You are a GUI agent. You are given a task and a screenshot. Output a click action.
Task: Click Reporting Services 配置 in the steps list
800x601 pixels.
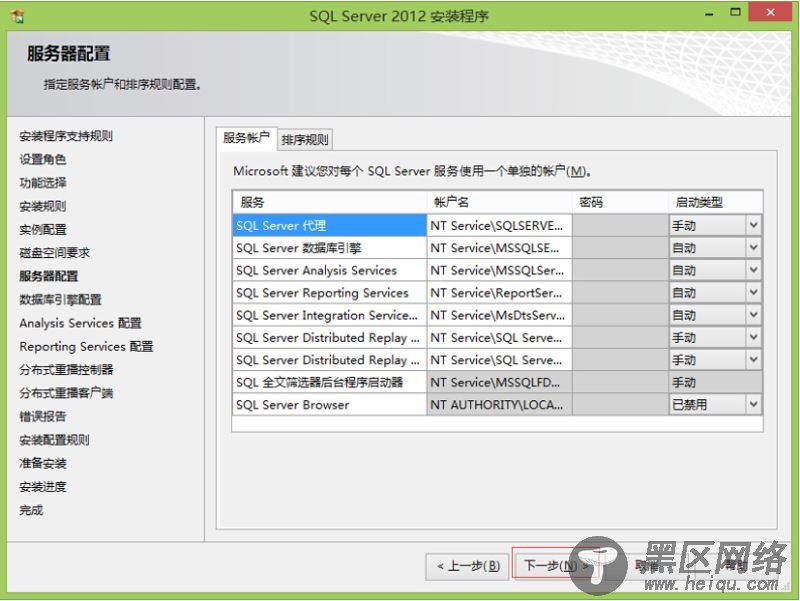click(x=86, y=346)
